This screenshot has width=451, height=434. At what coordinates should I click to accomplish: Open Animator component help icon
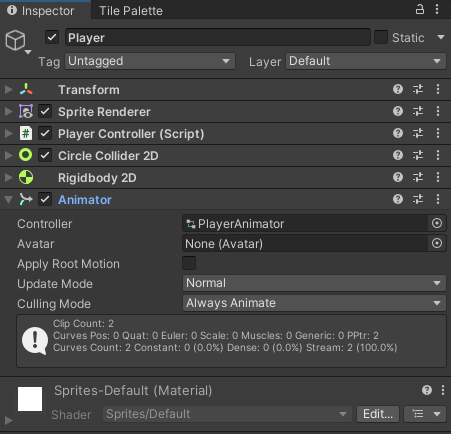pyautogui.click(x=398, y=199)
